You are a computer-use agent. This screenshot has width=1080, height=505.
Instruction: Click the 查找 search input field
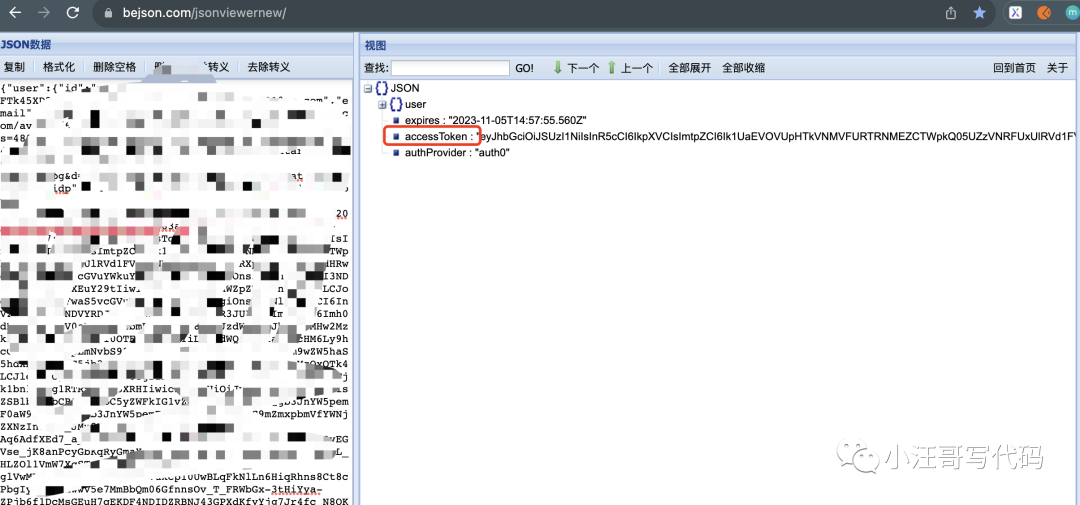pyautogui.click(x=450, y=68)
